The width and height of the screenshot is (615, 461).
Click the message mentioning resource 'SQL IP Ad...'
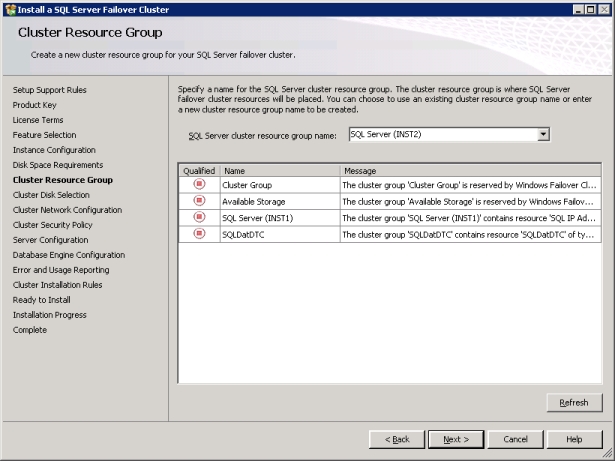click(470, 218)
